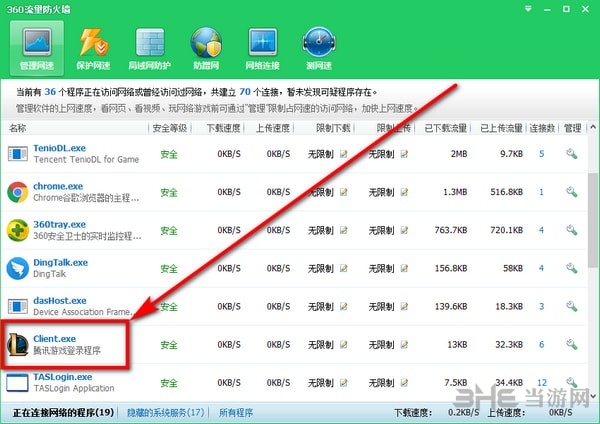600x424 pixels.
Task: Open manage wrench for Client.exe
Action: pyautogui.click(x=572, y=344)
